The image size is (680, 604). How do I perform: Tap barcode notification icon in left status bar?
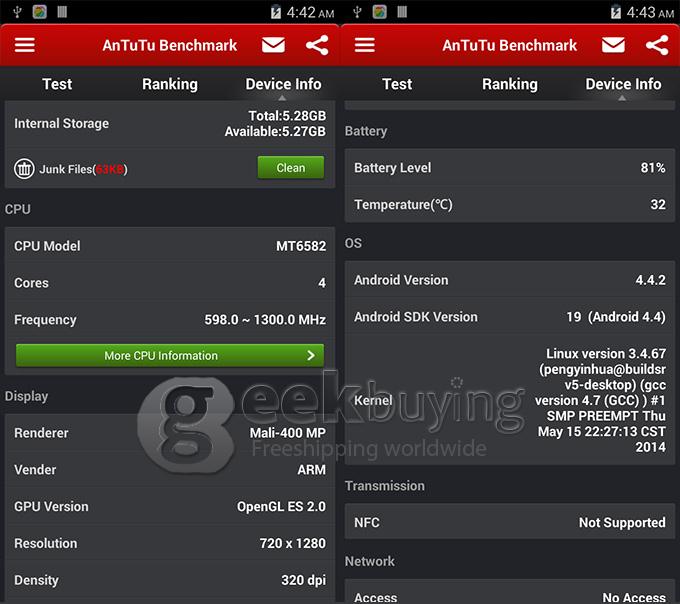pos(62,12)
